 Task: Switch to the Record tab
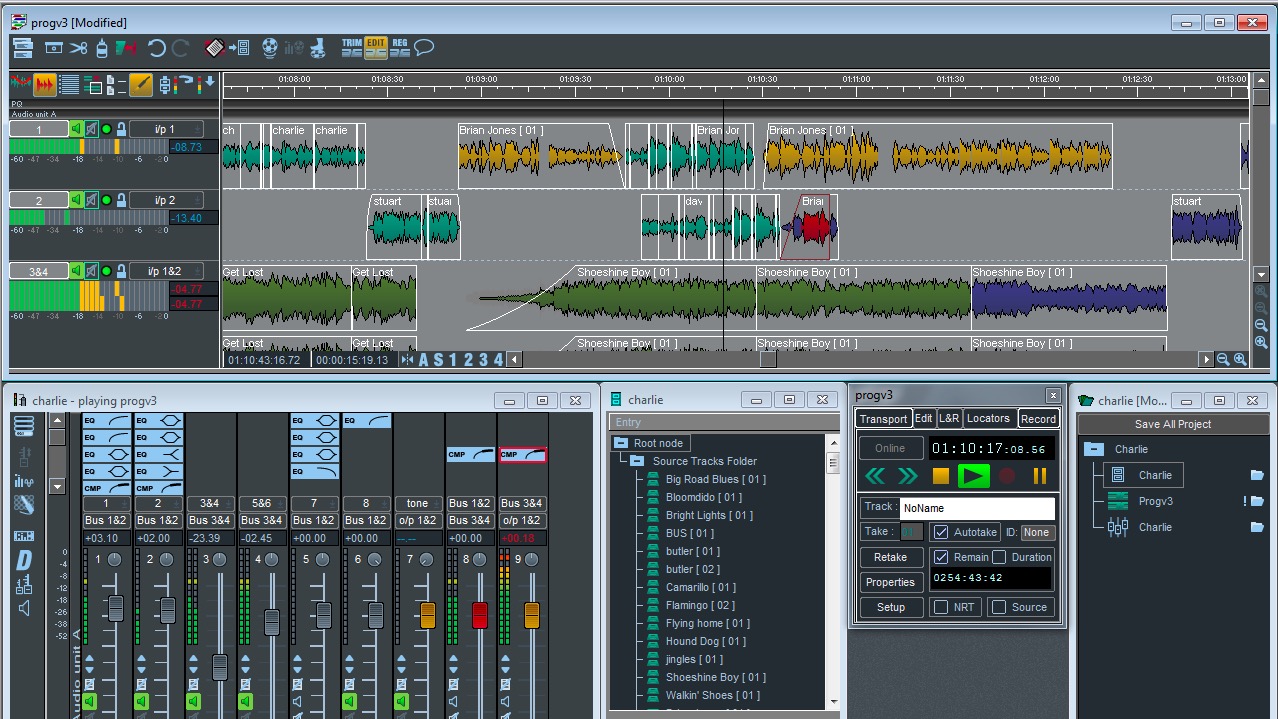1038,419
